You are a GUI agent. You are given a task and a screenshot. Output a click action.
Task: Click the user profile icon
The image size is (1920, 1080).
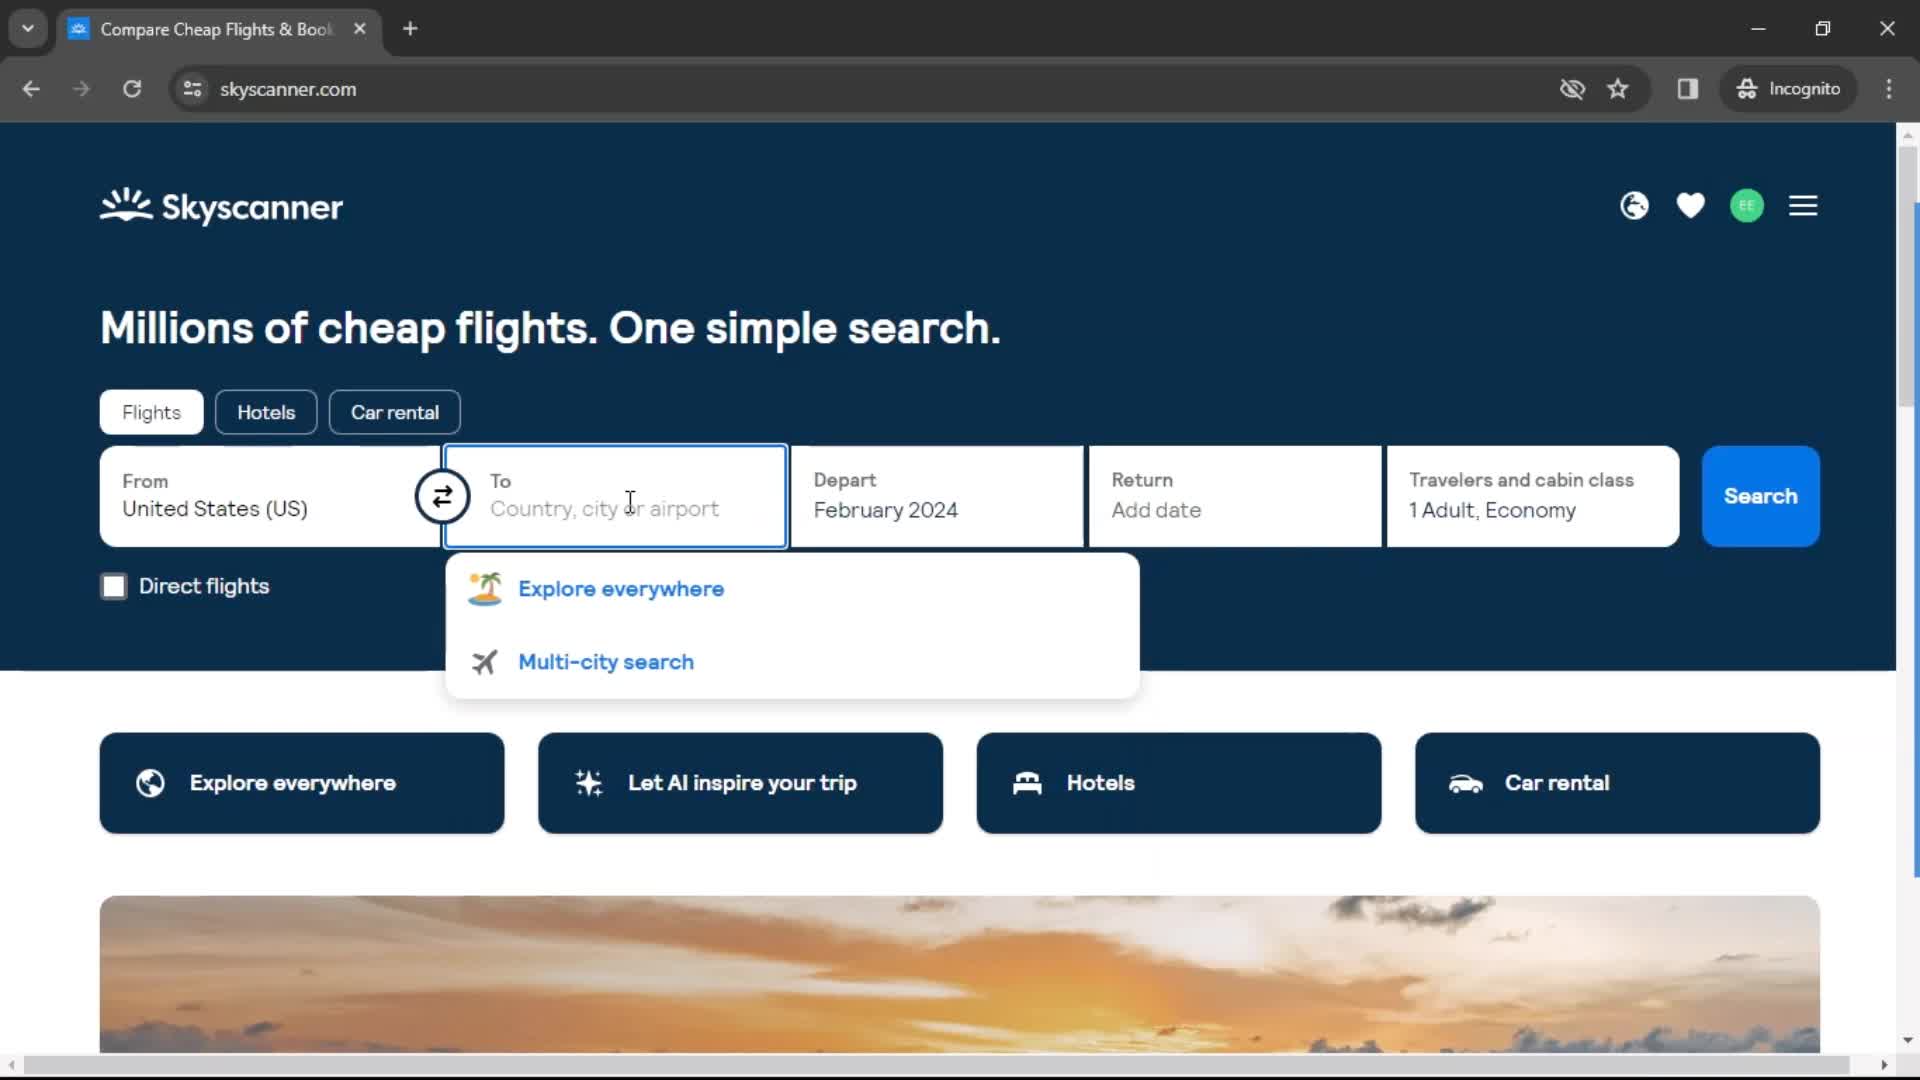[1747, 206]
